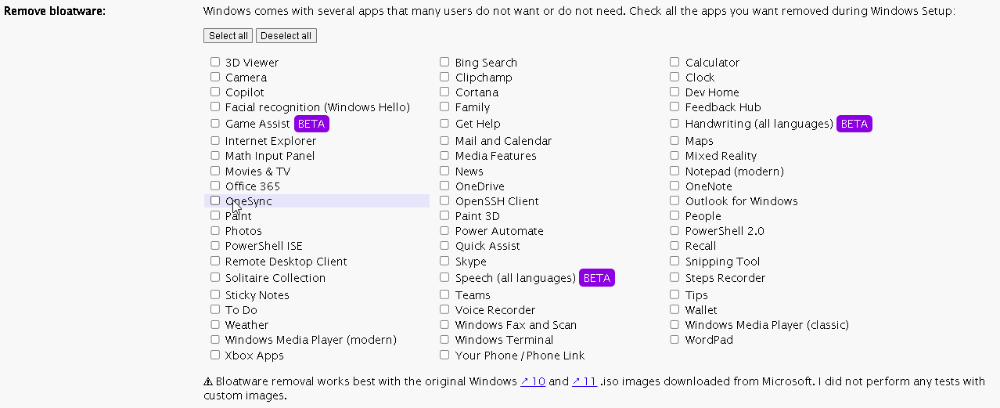Select Internet Explorer for removal
Image resolution: width=1000 pixels, height=408 pixels.
pyautogui.click(x=215, y=140)
